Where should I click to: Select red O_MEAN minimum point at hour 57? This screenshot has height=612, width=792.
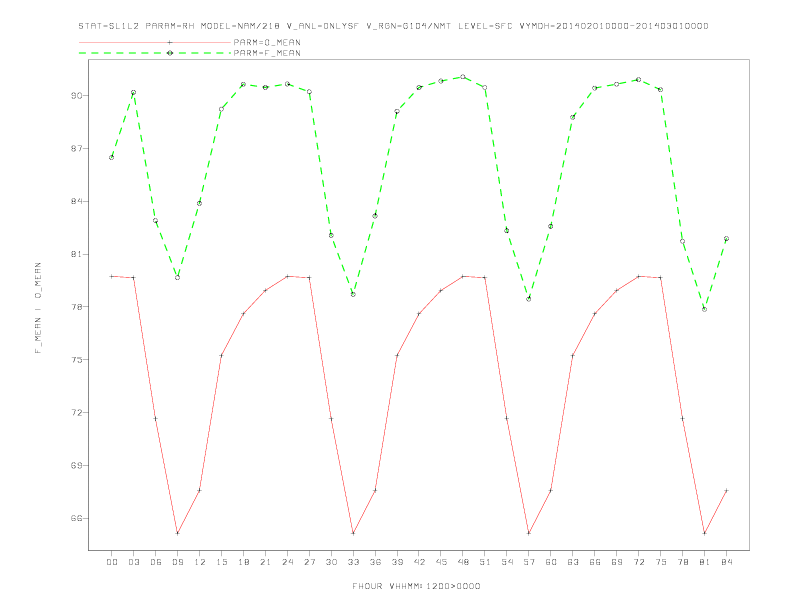point(529,533)
